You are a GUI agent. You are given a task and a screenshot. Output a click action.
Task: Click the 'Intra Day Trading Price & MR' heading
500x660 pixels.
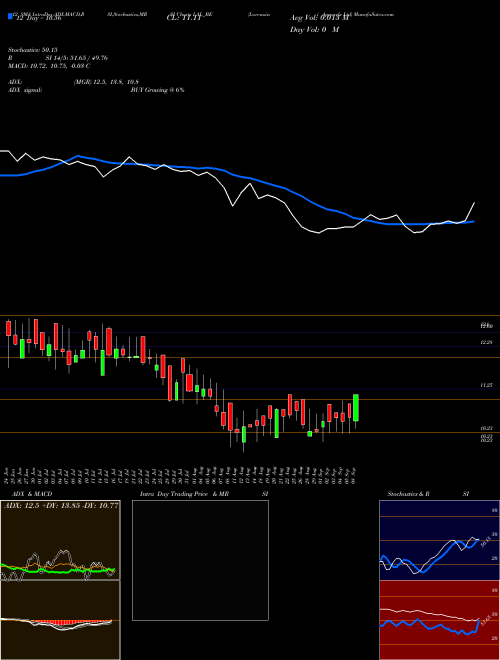point(184,494)
